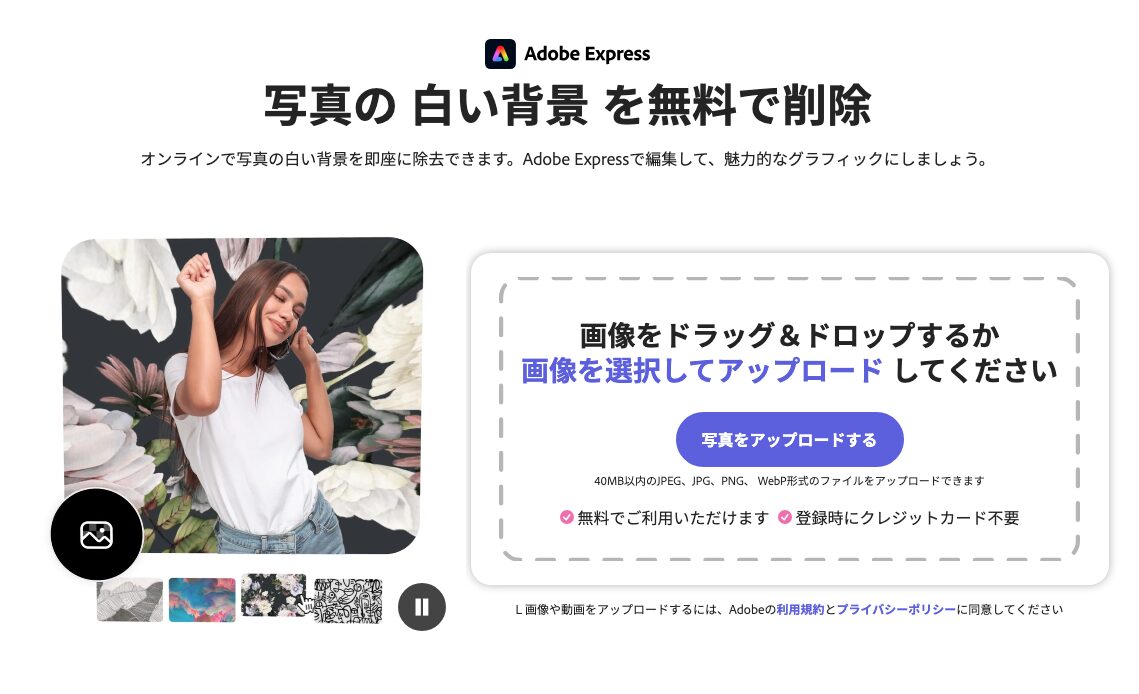Click the 40MB以内のJPEG file format note
The width and height of the screenshot is (1139, 694).
point(790,481)
